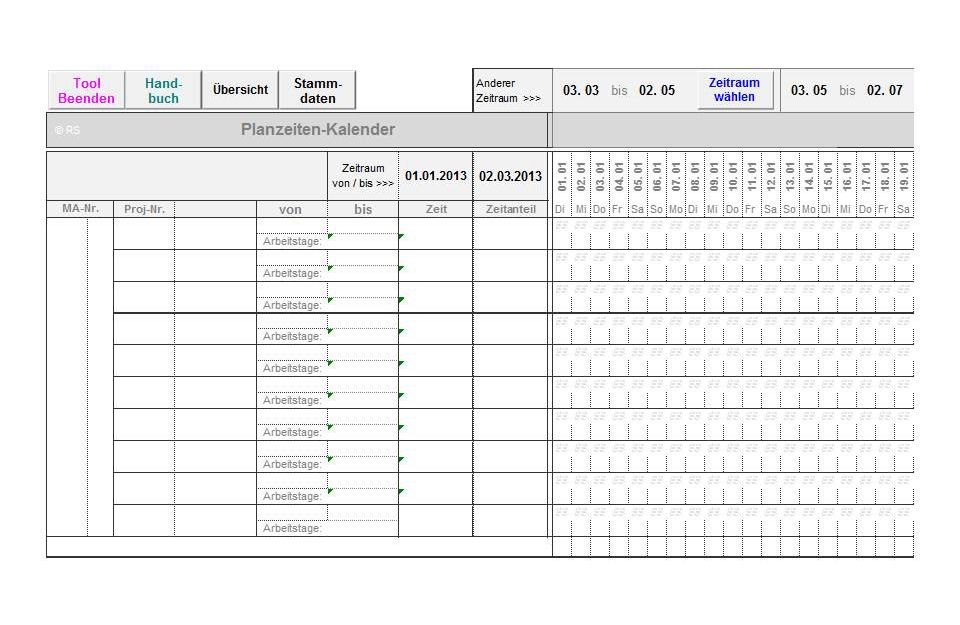Image resolution: width=960 pixels, height=625 pixels.
Task: Click the Tool Beenden button
Action: pyautogui.click(x=86, y=91)
